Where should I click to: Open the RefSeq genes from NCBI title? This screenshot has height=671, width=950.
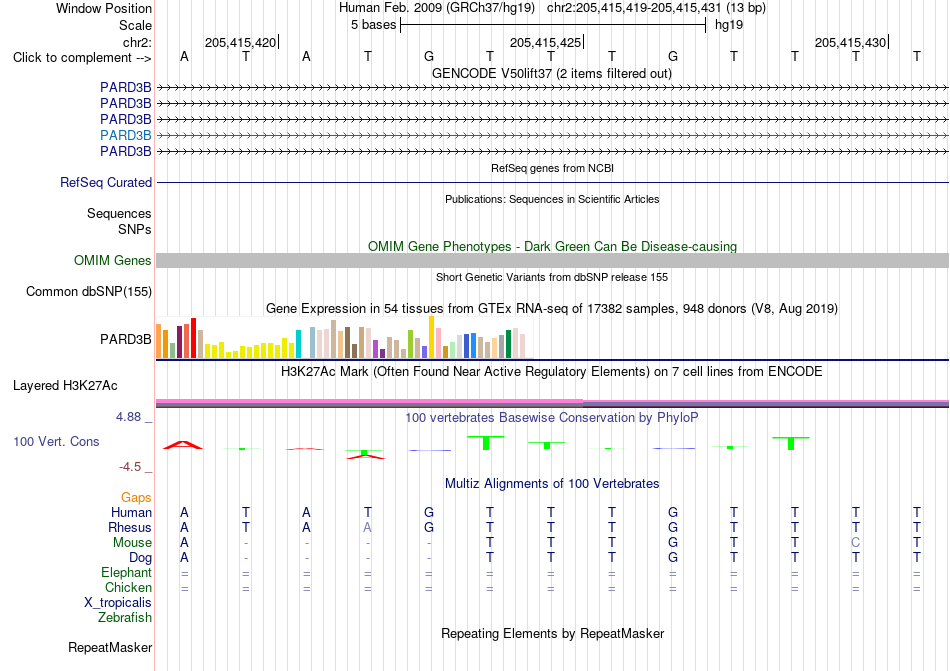pos(552,168)
